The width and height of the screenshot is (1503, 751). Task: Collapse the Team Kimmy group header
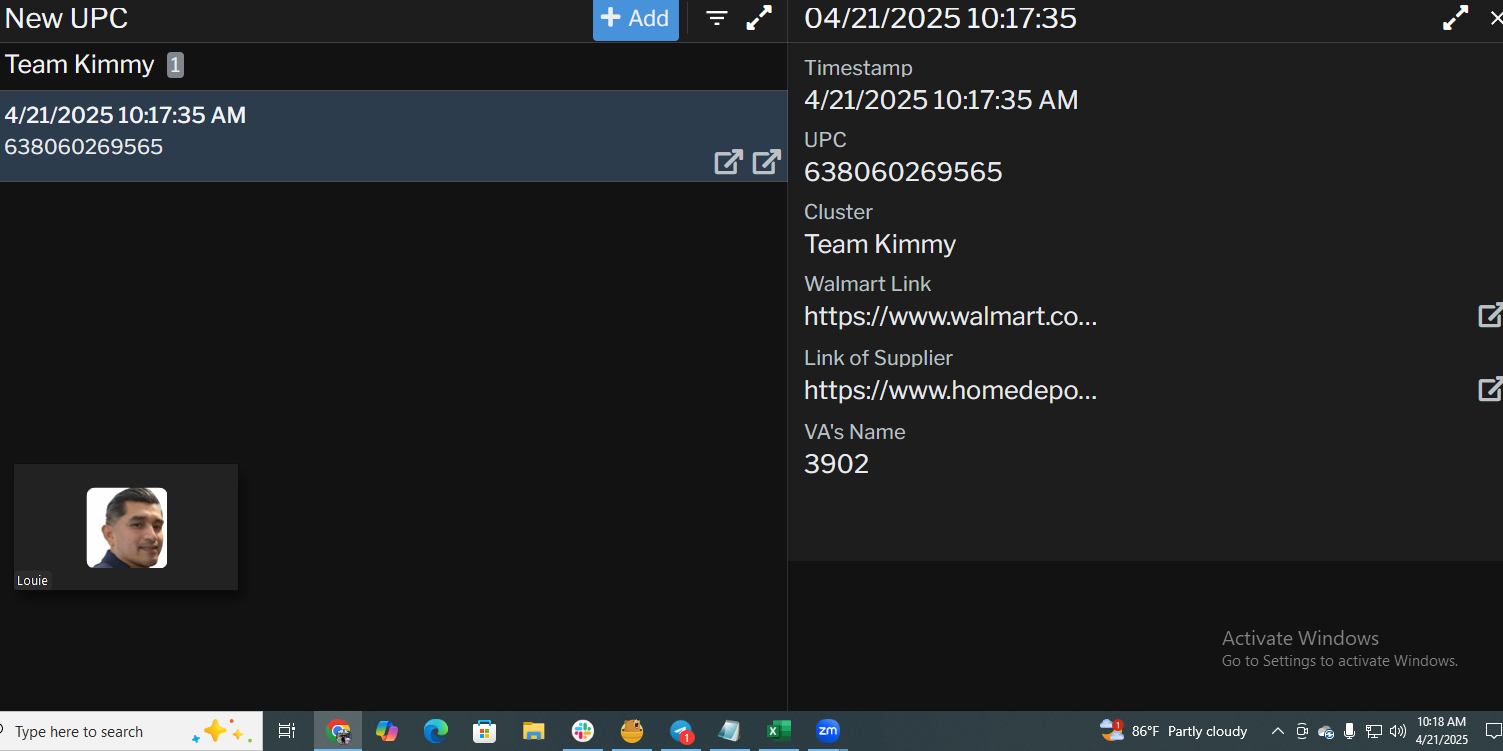(80, 66)
